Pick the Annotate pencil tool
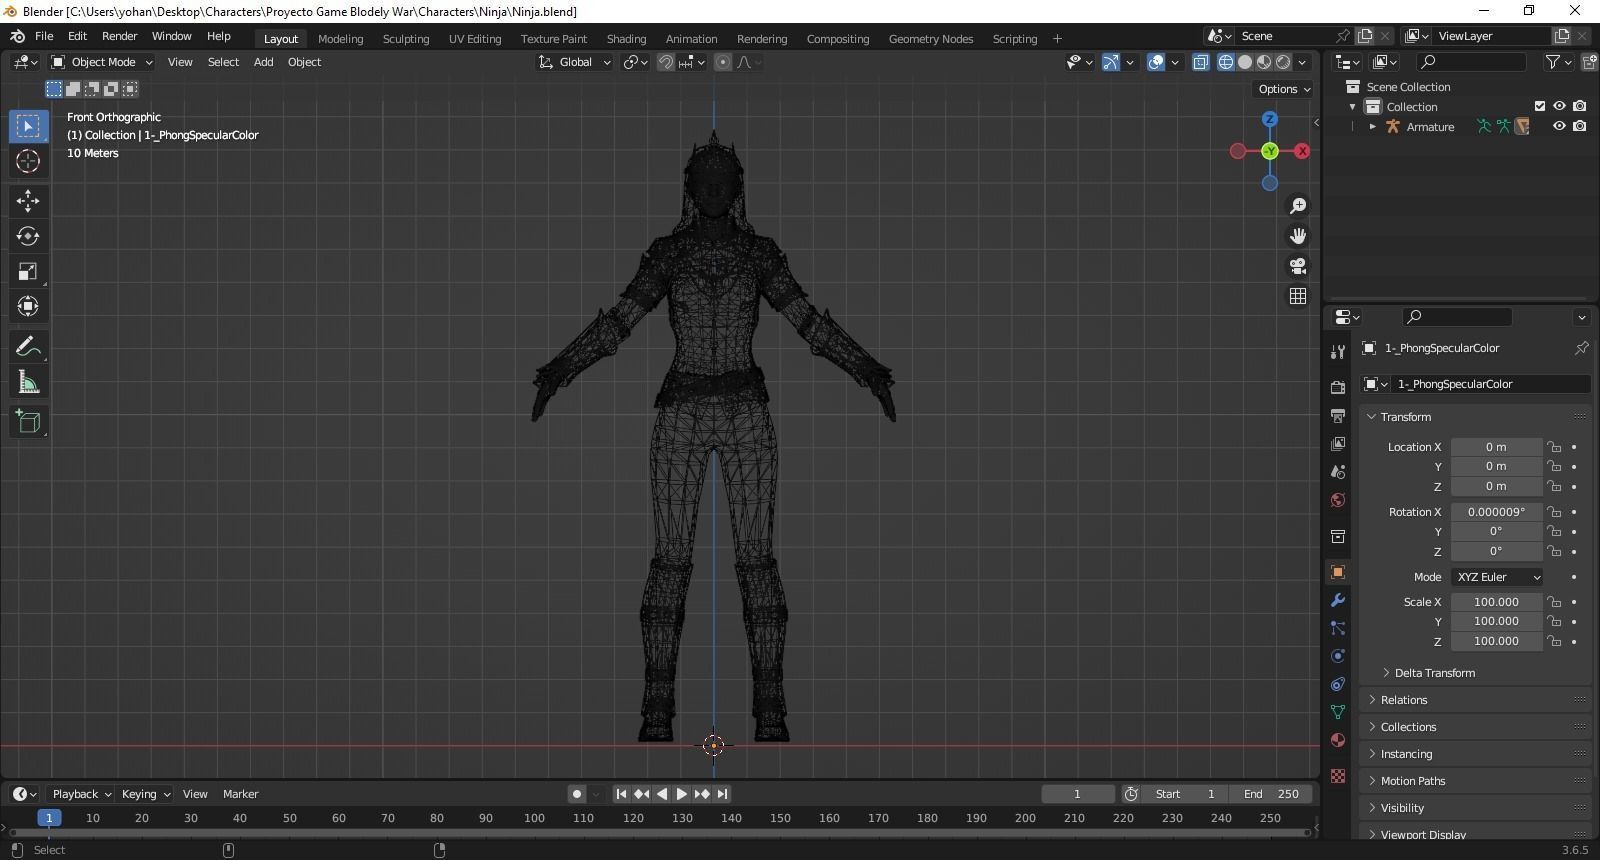 (28, 347)
